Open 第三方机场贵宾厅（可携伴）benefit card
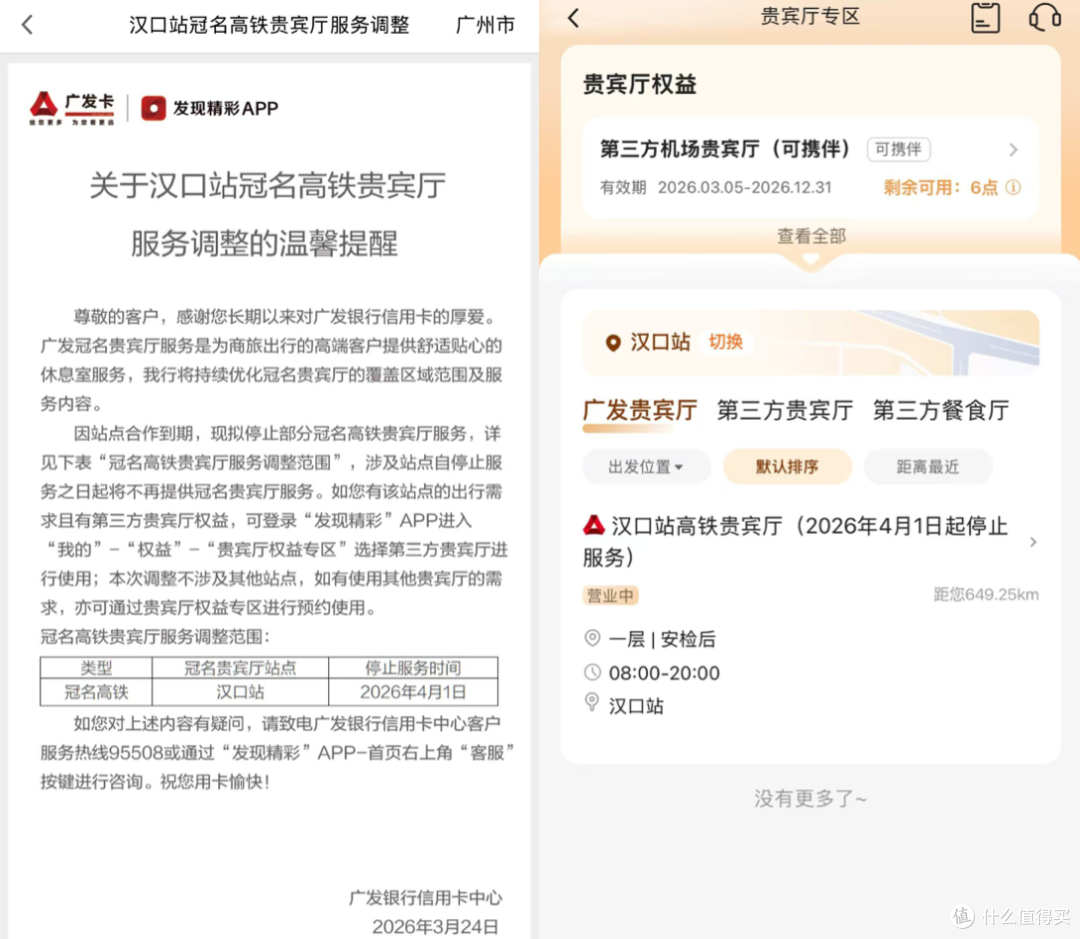The width and height of the screenshot is (1080, 939). pos(810,167)
